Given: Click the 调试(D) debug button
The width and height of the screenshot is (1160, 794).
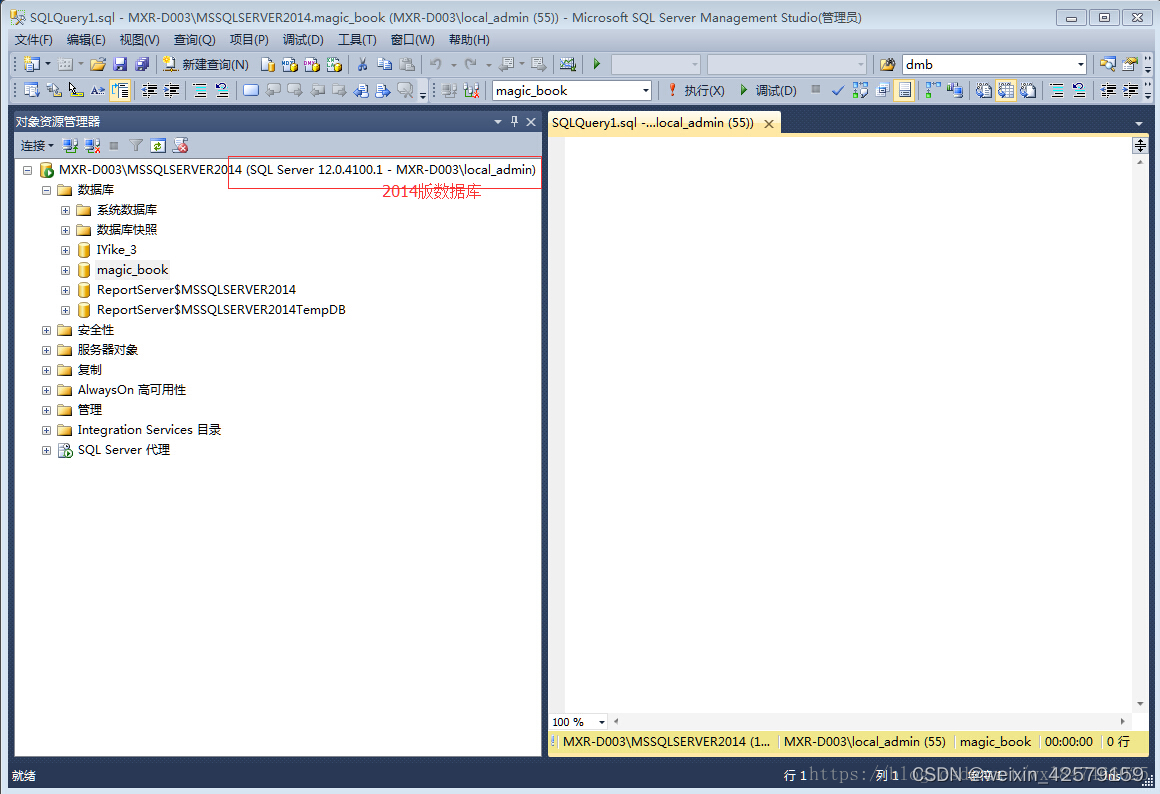Looking at the screenshot, I should tap(767, 90).
